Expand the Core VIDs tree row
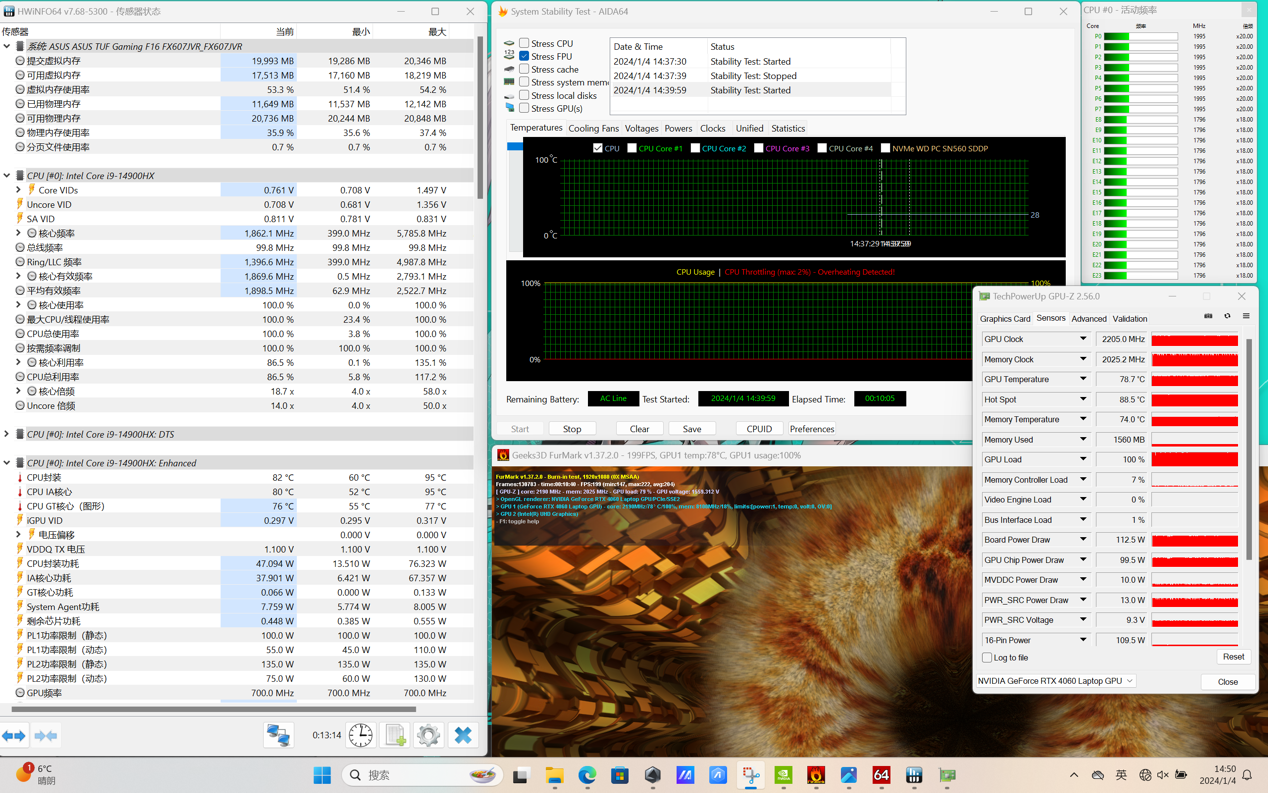This screenshot has width=1268, height=793. (x=18, y=190)
